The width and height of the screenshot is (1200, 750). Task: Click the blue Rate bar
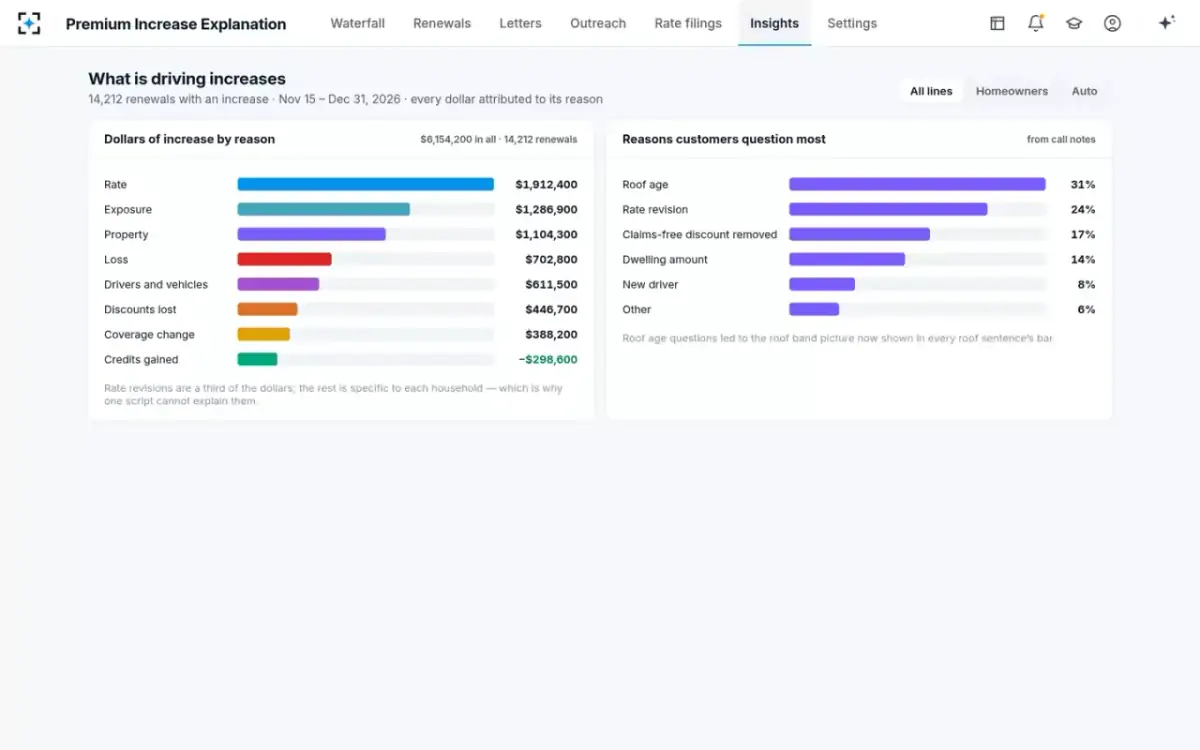pos(366,184)
